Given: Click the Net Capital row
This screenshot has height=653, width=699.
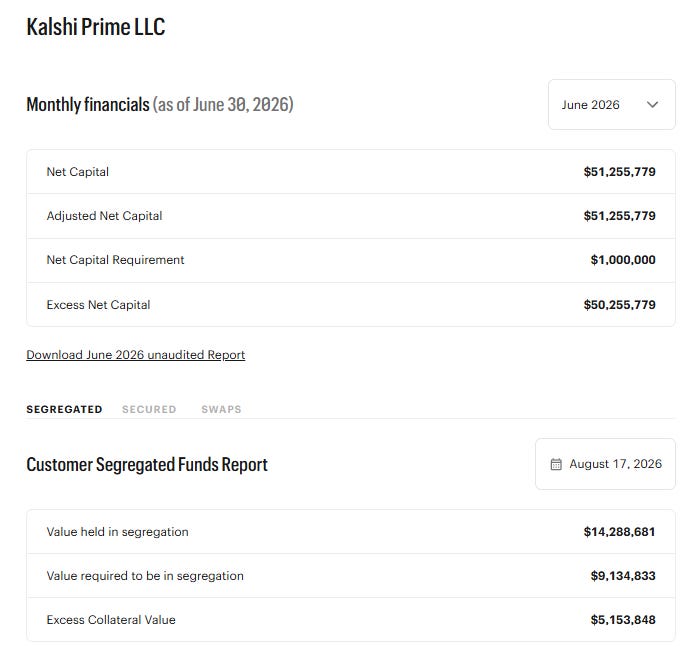Looking at the screenshot, I should point(351,172).
